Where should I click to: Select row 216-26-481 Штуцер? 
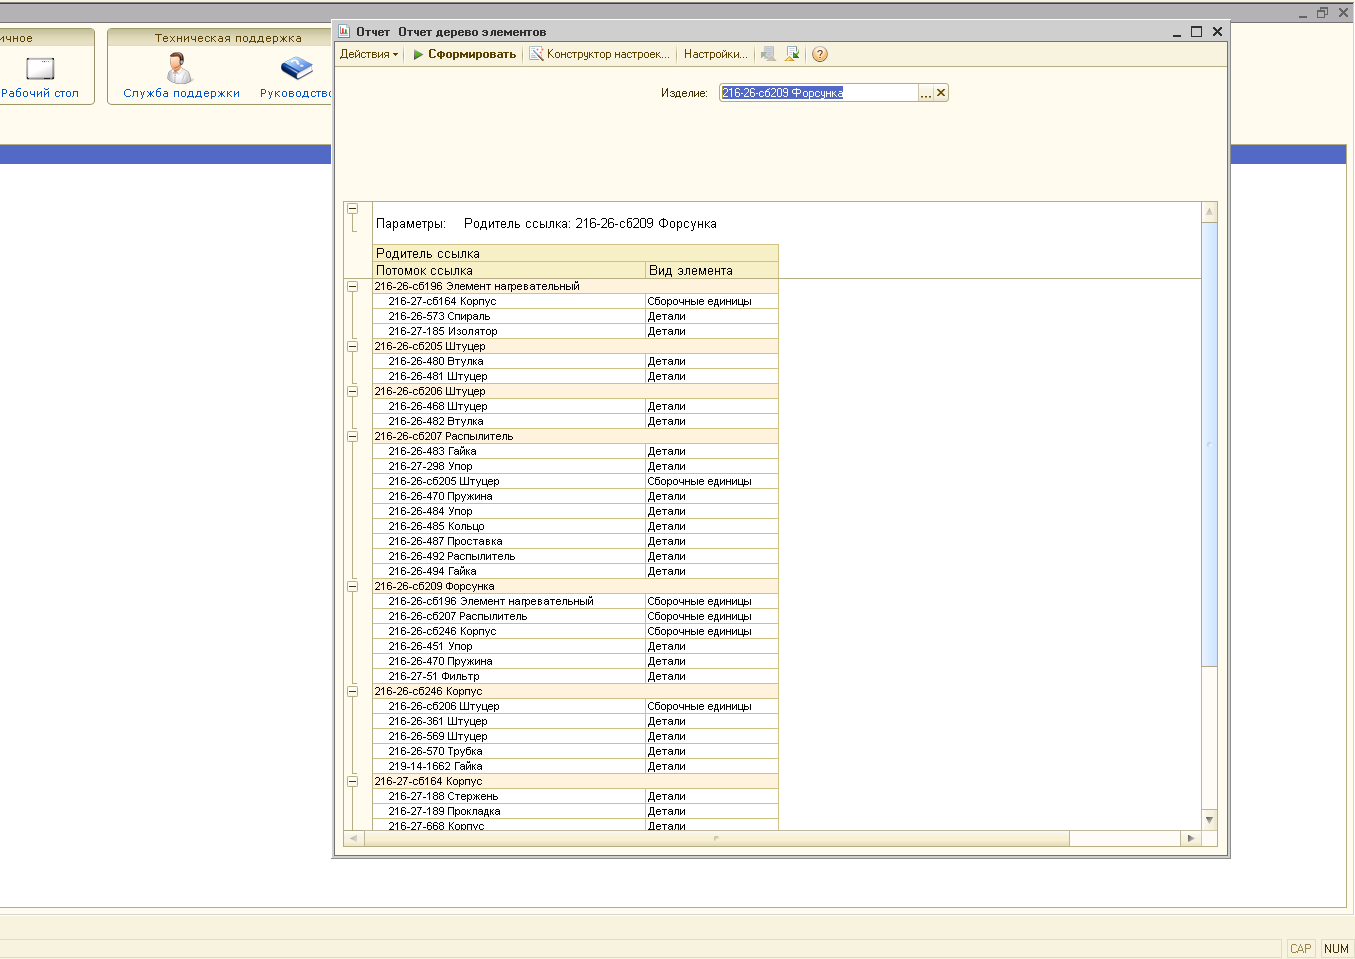pos(575,376)
